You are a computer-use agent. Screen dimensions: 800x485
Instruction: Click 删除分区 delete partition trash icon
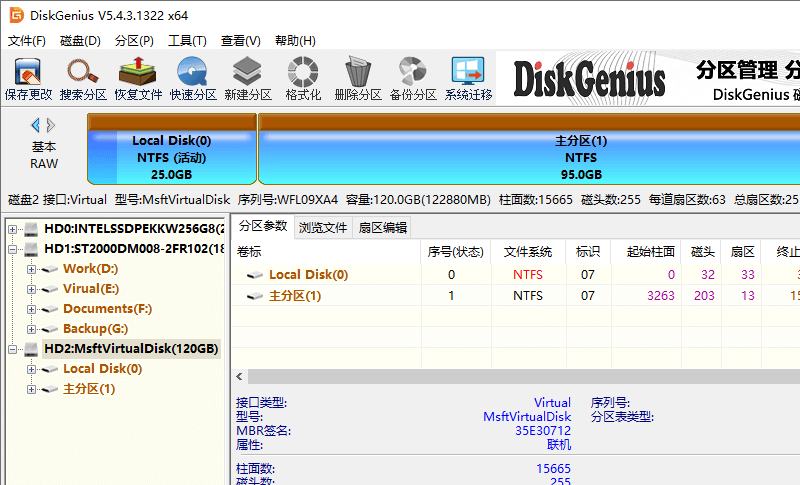coord(358,79)
